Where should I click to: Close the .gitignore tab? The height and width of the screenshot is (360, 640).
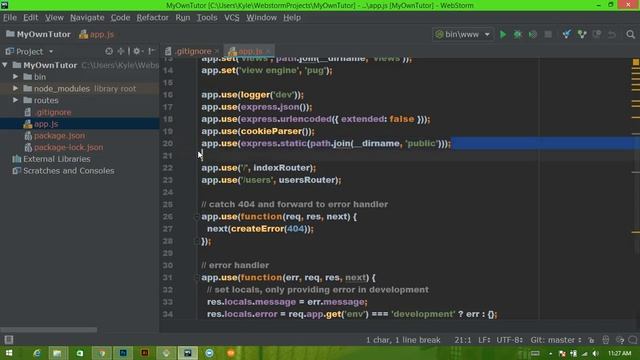pyautogui.click(x=217, y=51)
